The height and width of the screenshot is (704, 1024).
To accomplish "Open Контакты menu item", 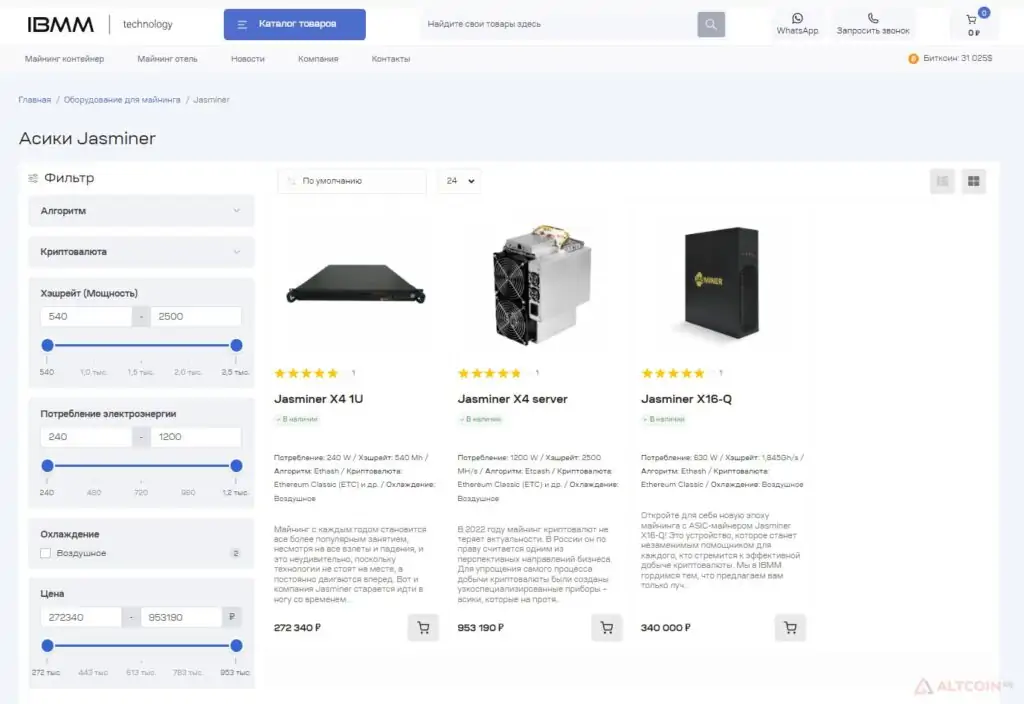I will coord(391,59).
